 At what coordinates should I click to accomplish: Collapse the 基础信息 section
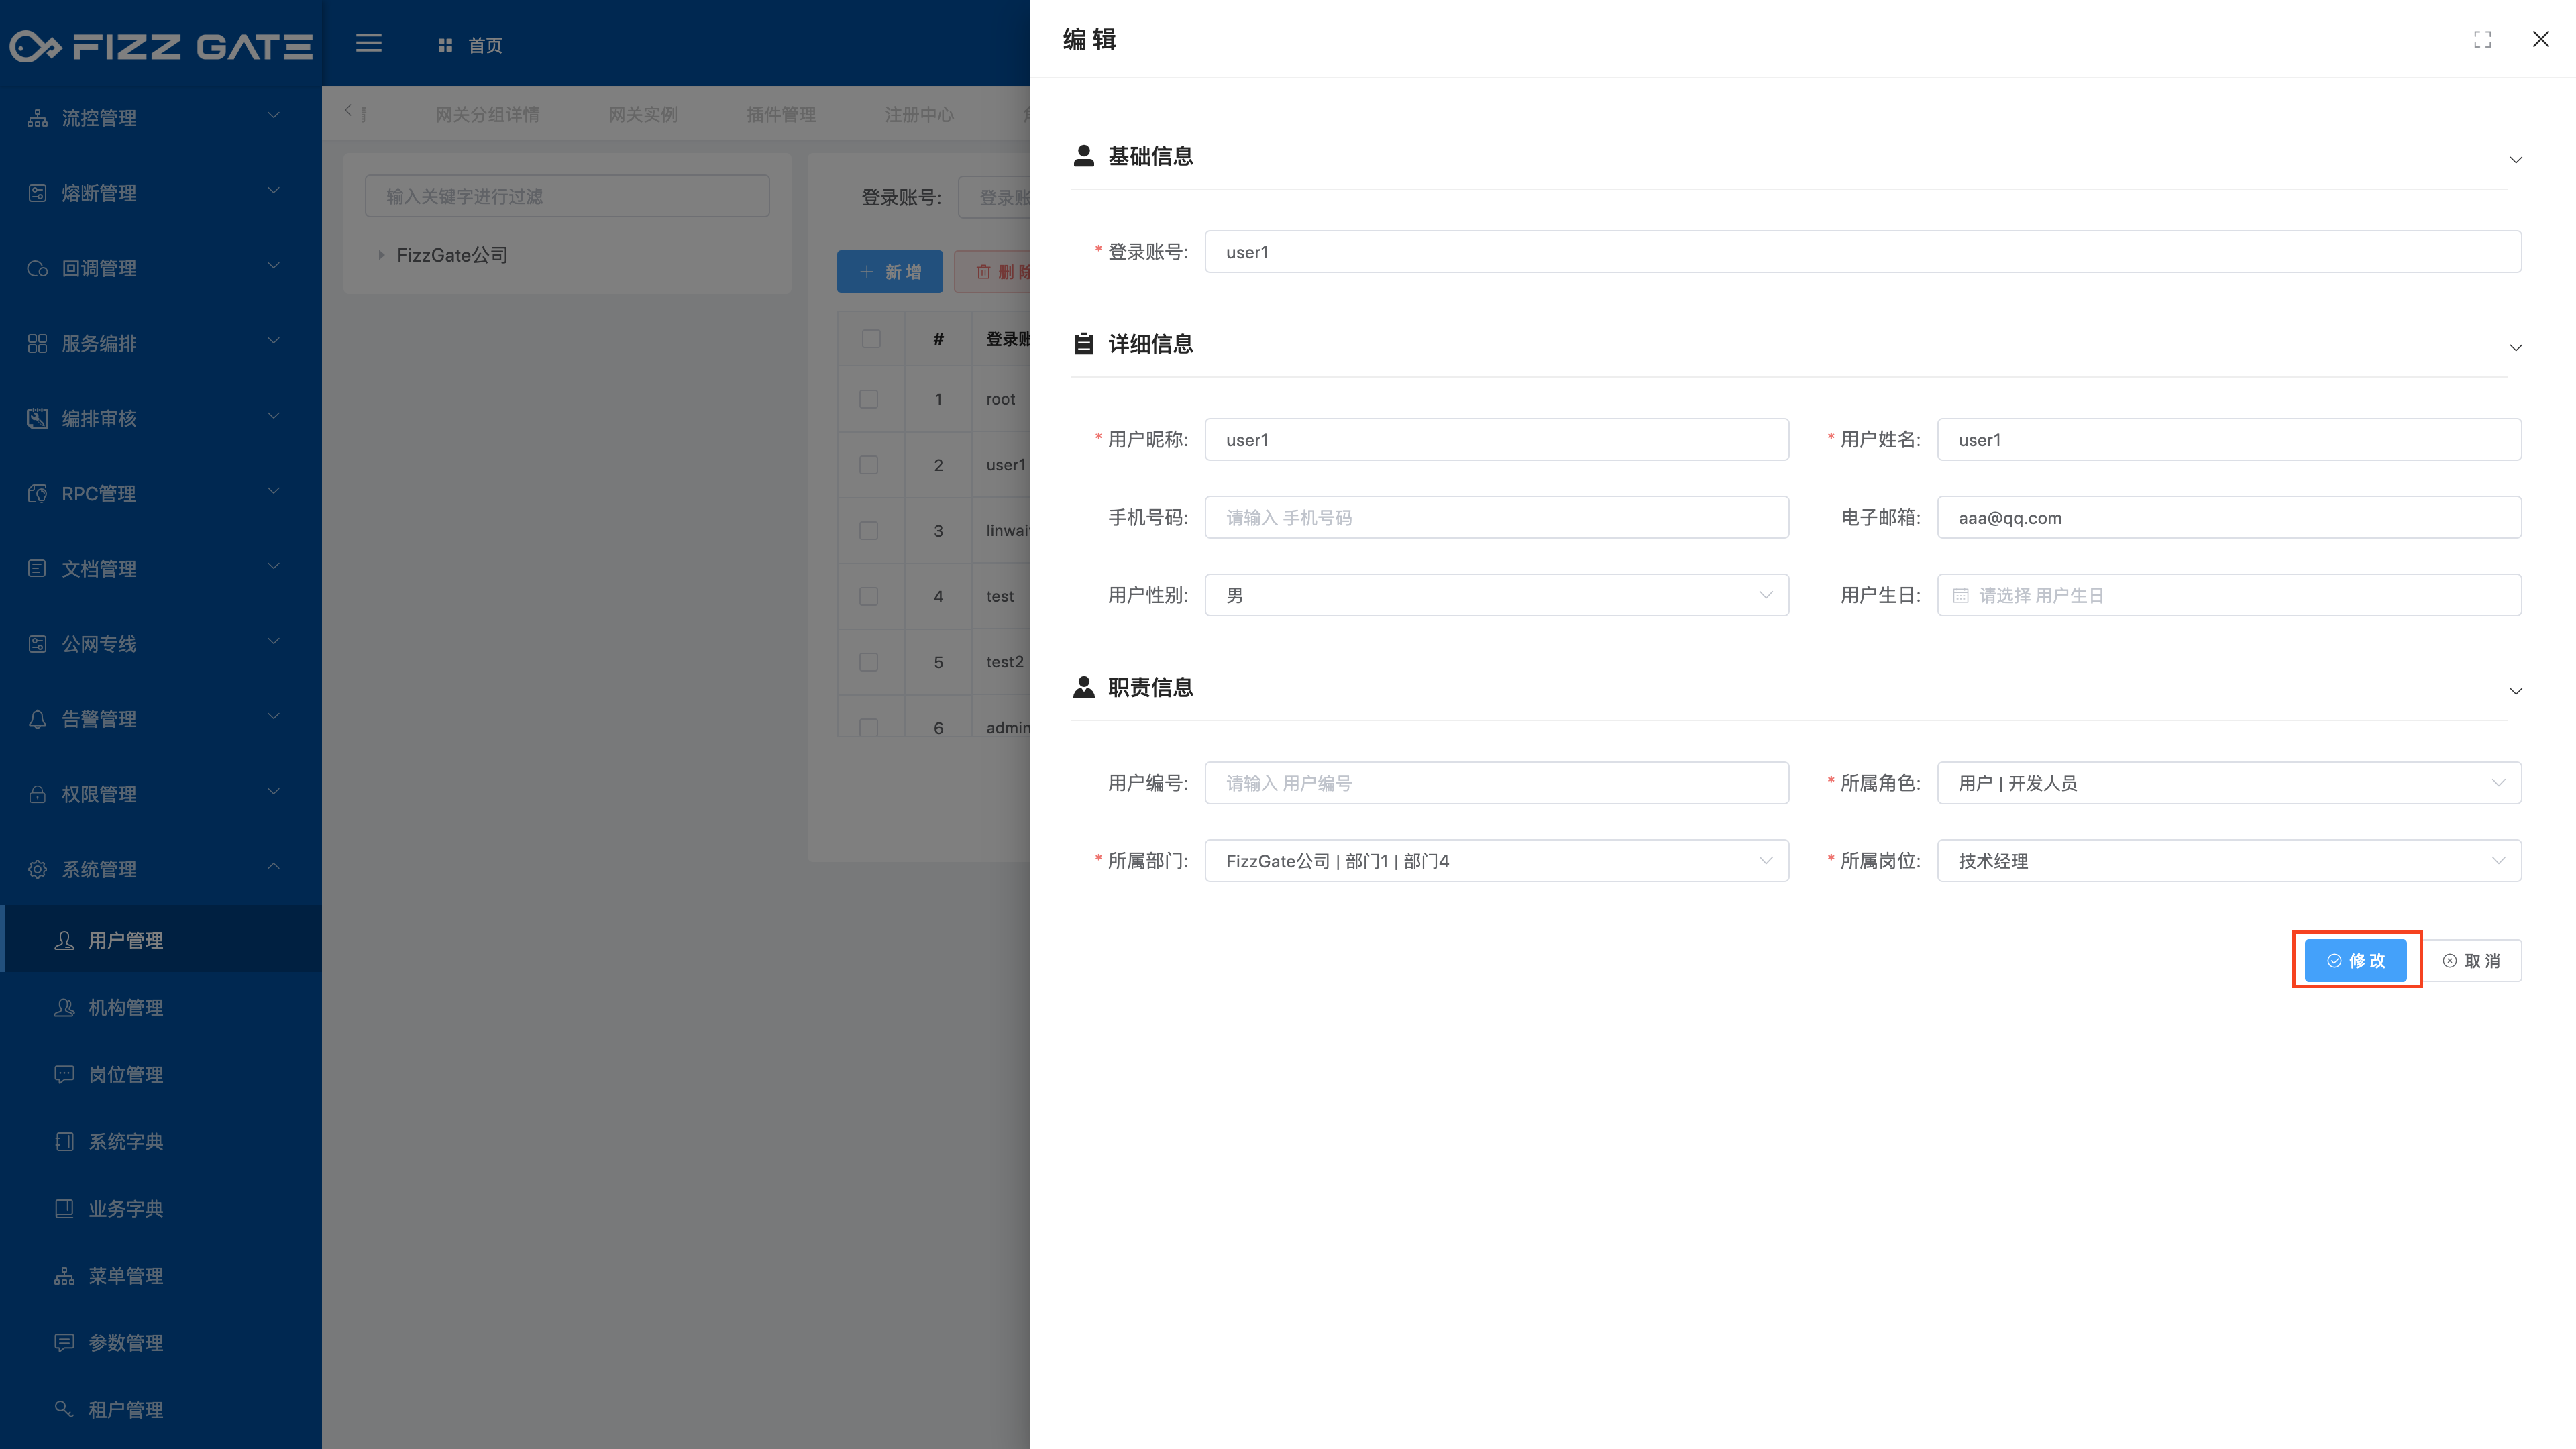(x=2515, y=160)
